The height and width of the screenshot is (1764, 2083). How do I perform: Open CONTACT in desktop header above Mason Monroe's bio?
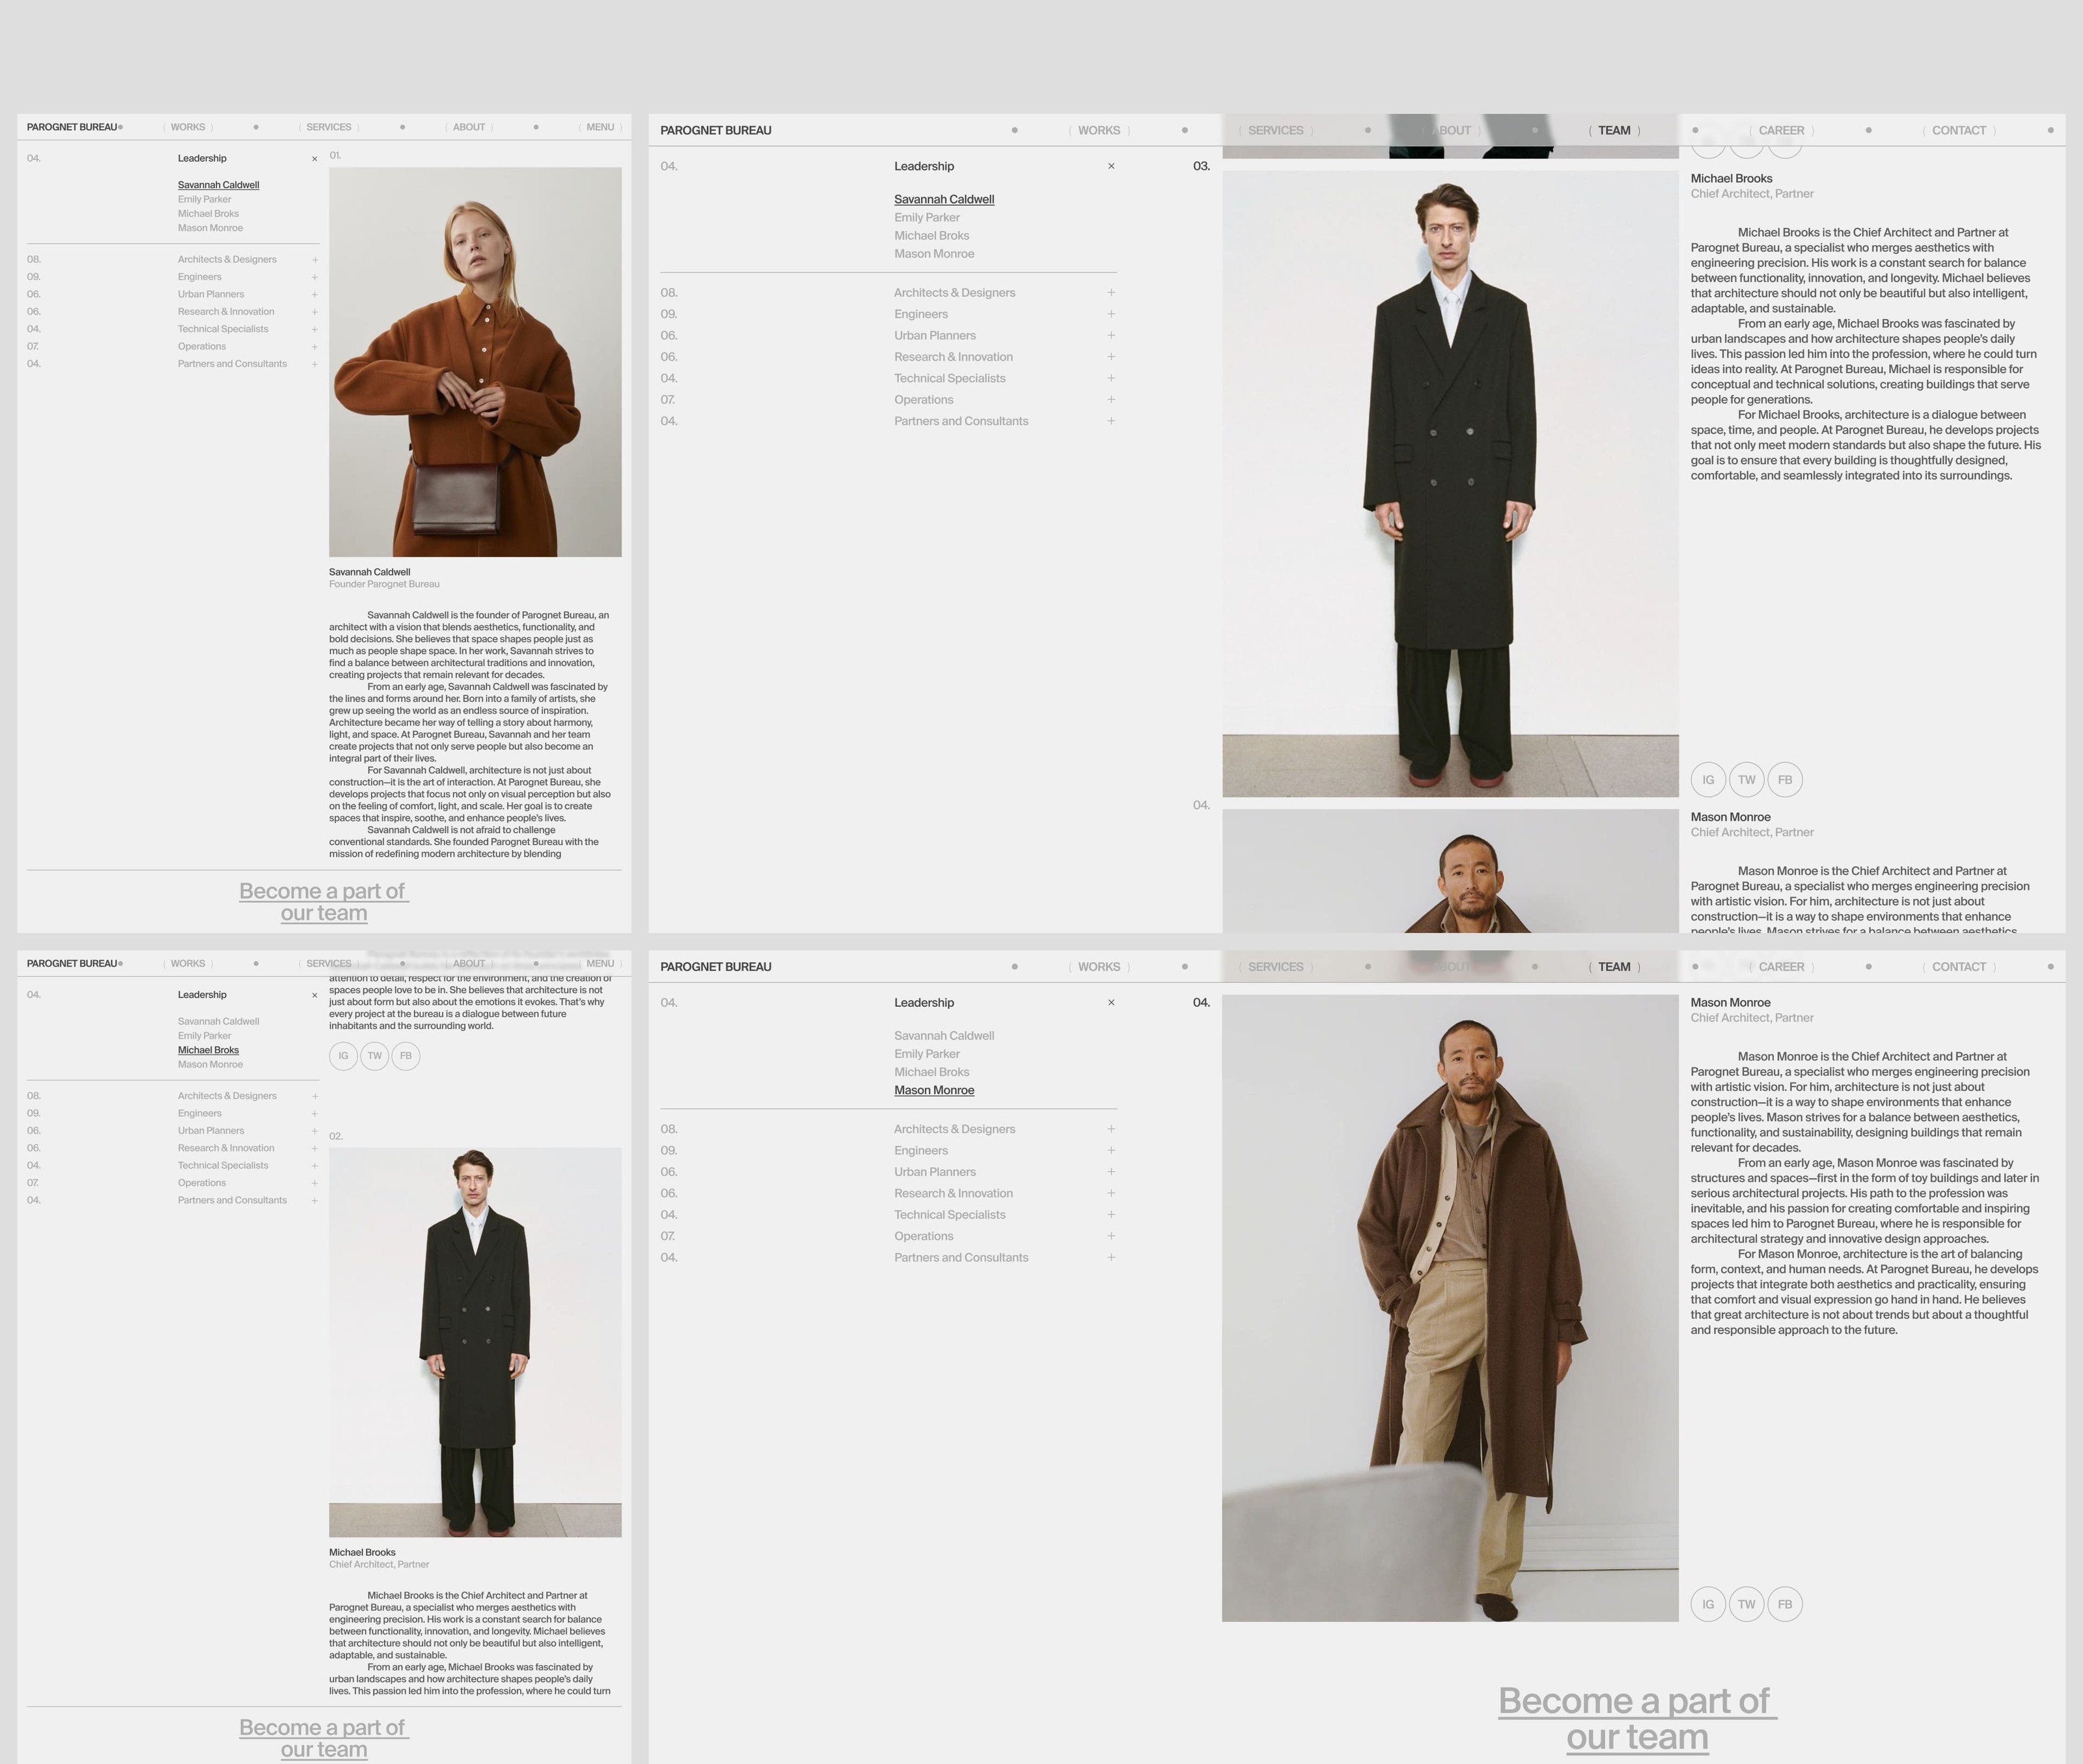tap(1958, 967)
